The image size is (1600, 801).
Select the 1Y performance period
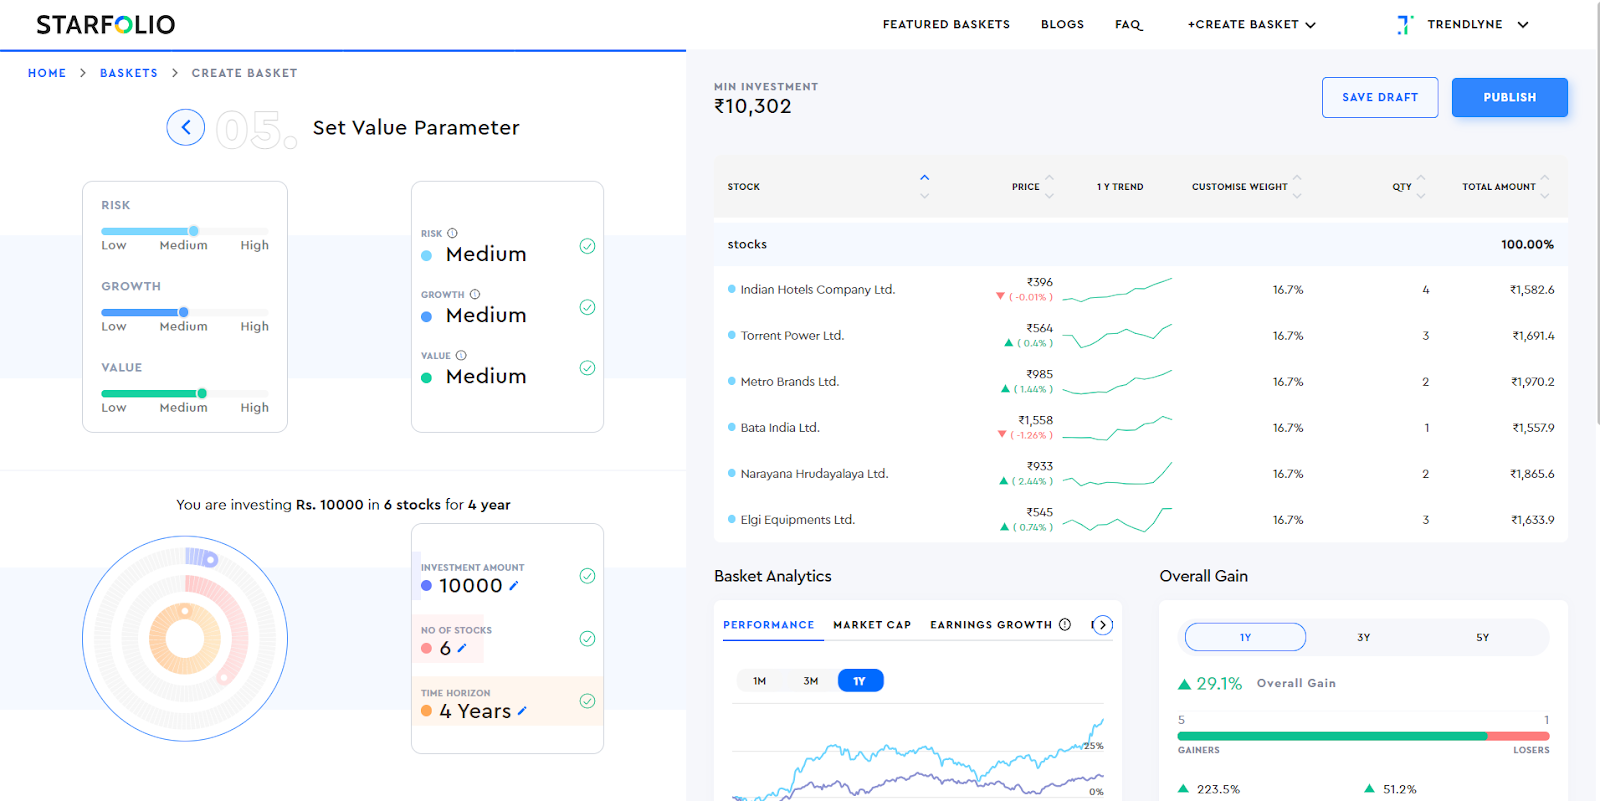click(860, 681)
